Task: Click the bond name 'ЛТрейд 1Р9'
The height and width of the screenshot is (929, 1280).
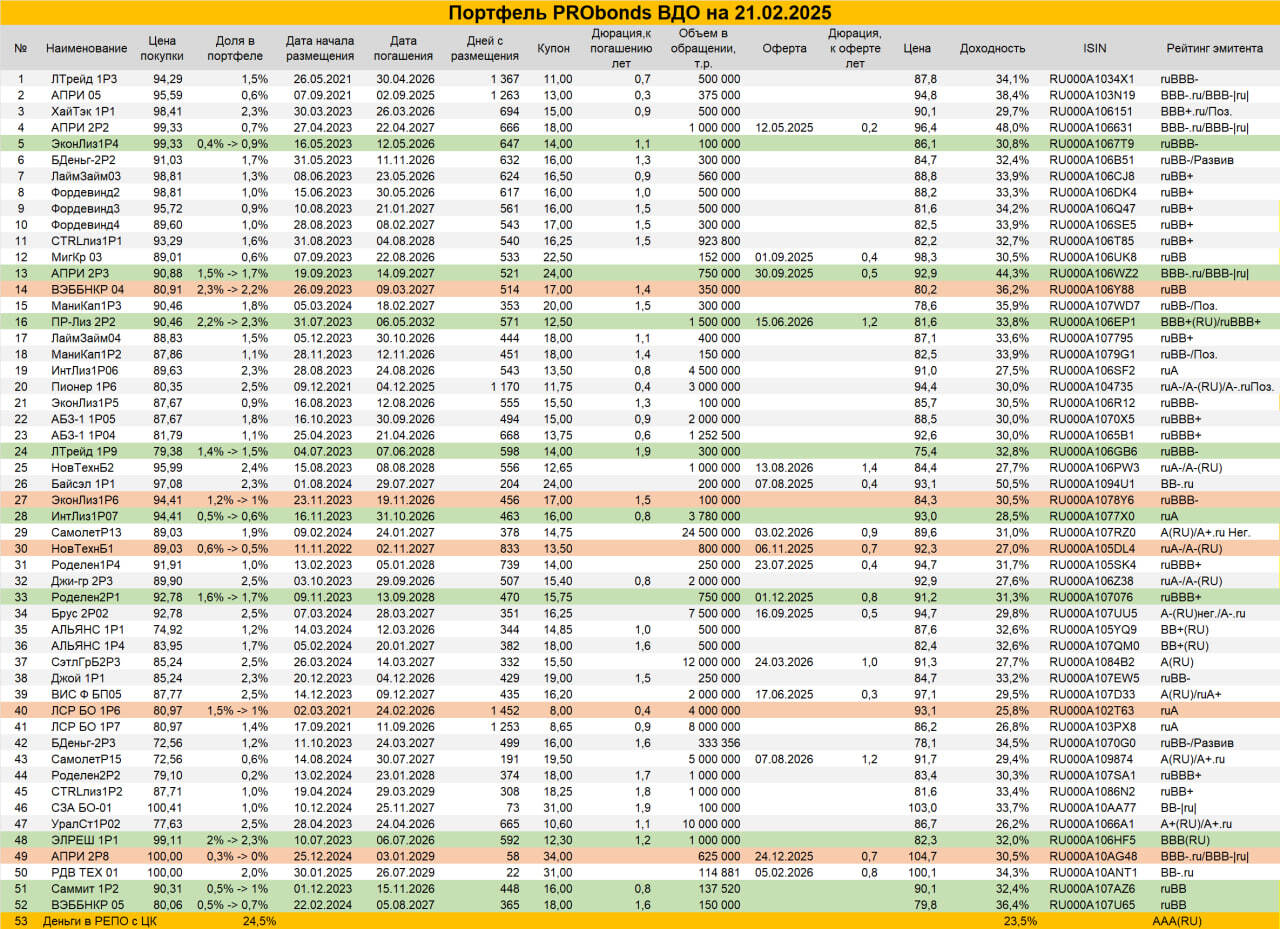Action: [83, 451]
